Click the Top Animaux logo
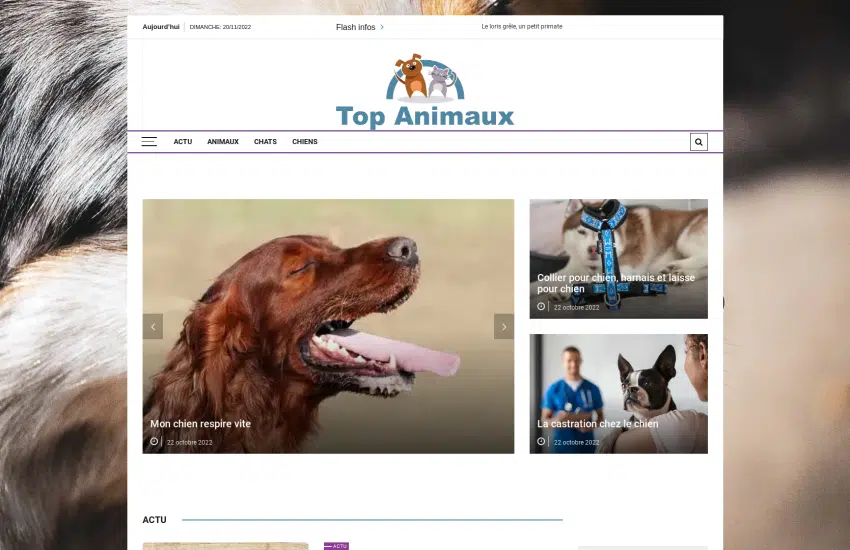 click(425, 93)
